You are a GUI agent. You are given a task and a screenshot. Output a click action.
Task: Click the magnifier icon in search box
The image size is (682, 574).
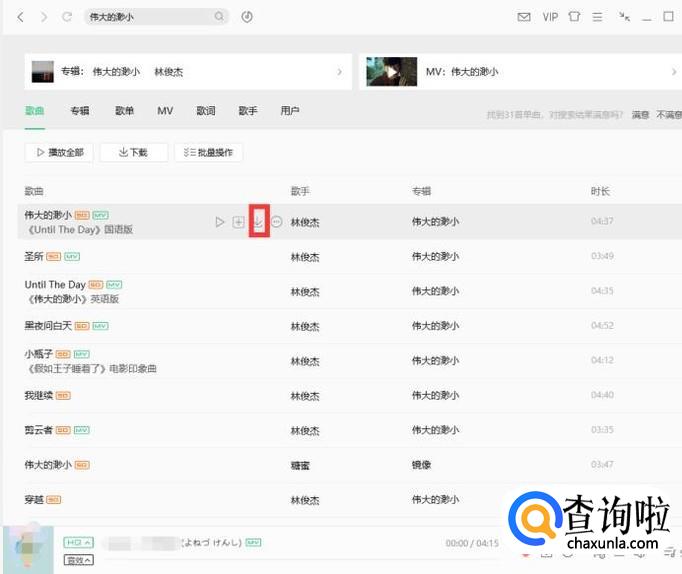(219, 17)
